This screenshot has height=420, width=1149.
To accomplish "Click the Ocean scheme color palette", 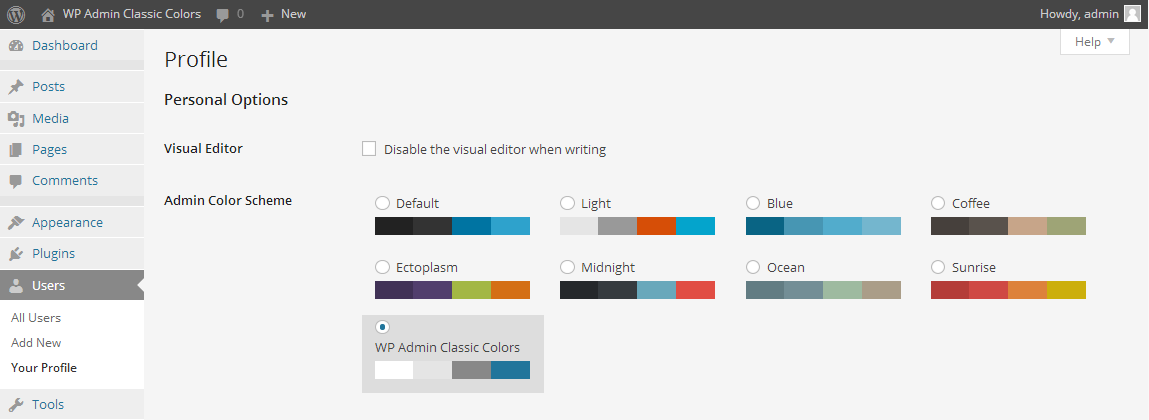I will [x=823, y=290].
